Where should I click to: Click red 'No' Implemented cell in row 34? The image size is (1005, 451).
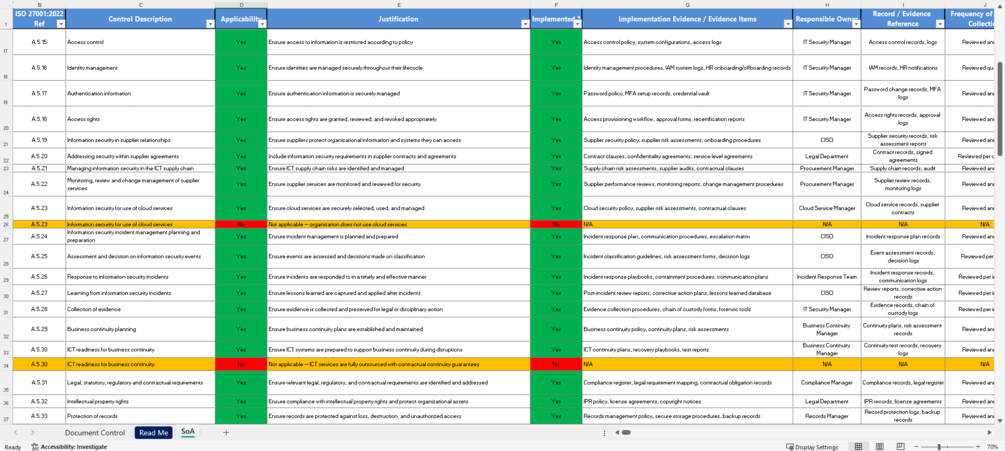point(556,364)
